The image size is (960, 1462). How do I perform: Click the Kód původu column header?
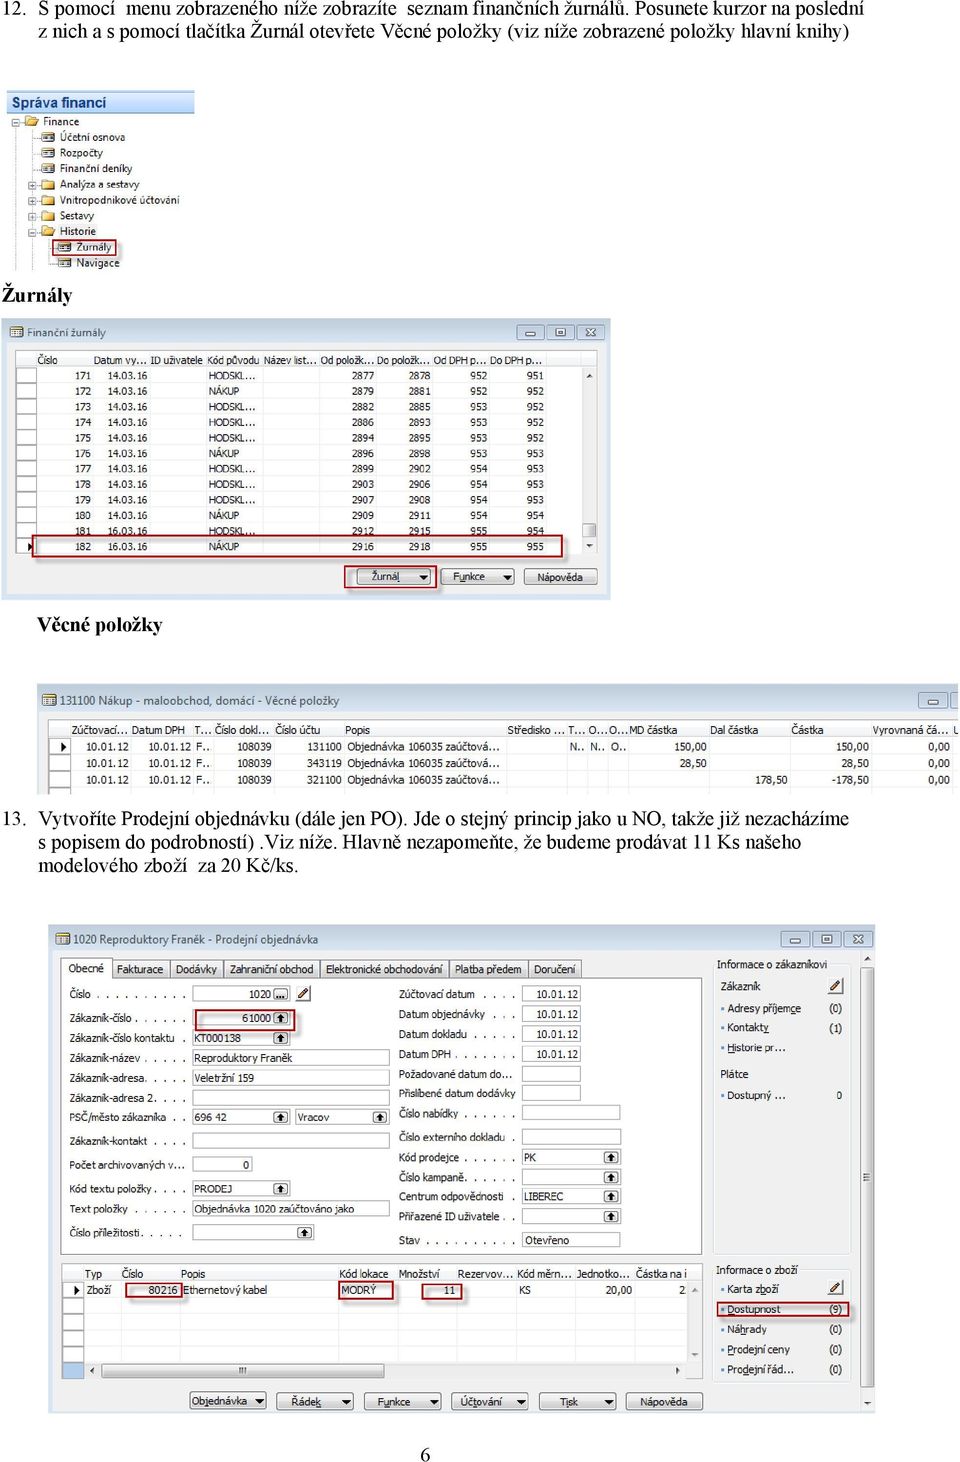pyautogui.click(x=233, y=360)
